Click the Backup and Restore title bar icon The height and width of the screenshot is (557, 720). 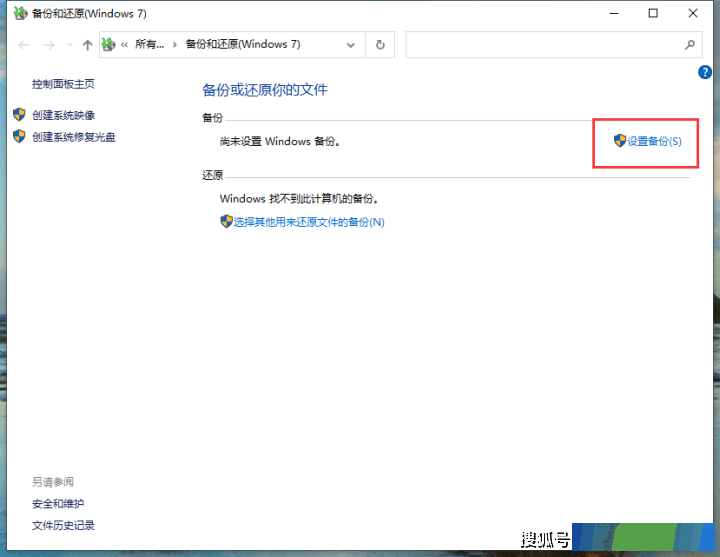(20, 13)
